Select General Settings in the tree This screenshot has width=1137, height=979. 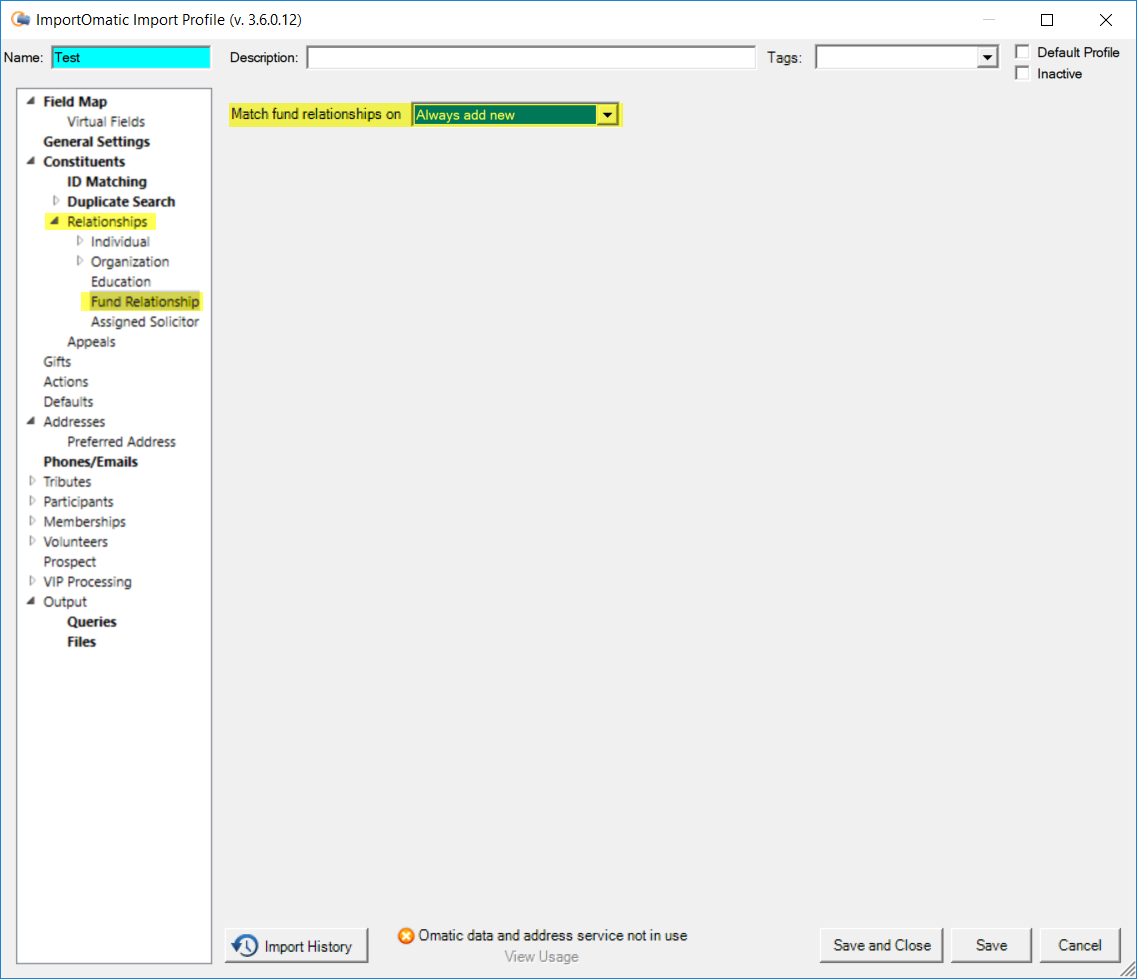[96, 142]
